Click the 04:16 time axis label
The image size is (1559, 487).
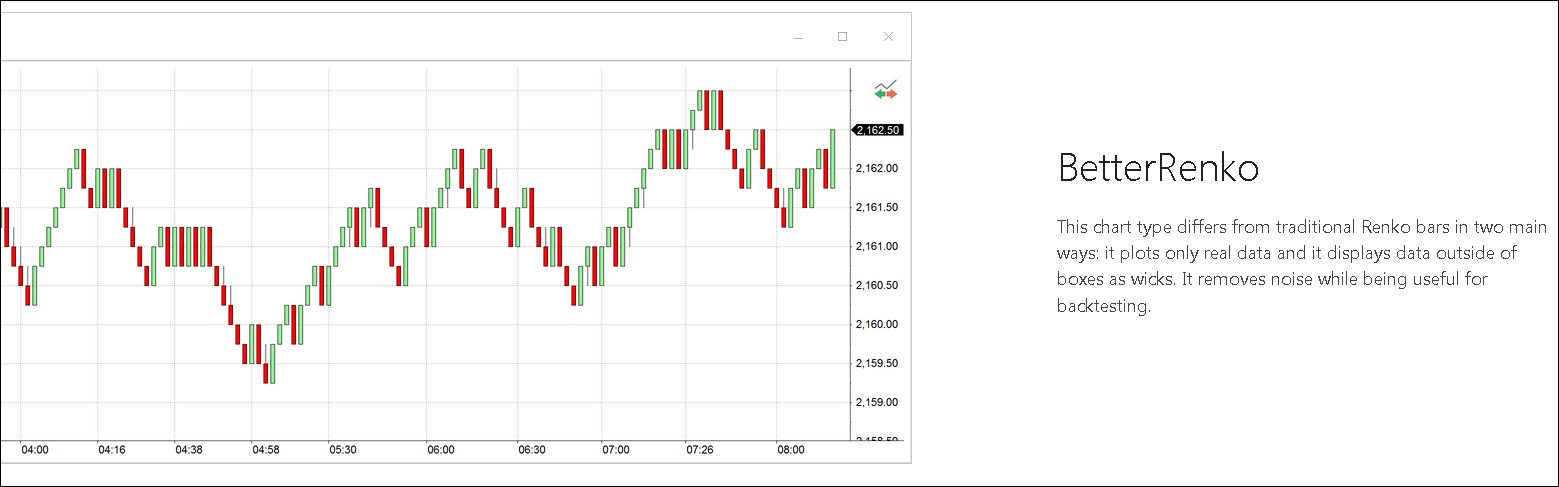pyautogui.click(x=111, y=450)
